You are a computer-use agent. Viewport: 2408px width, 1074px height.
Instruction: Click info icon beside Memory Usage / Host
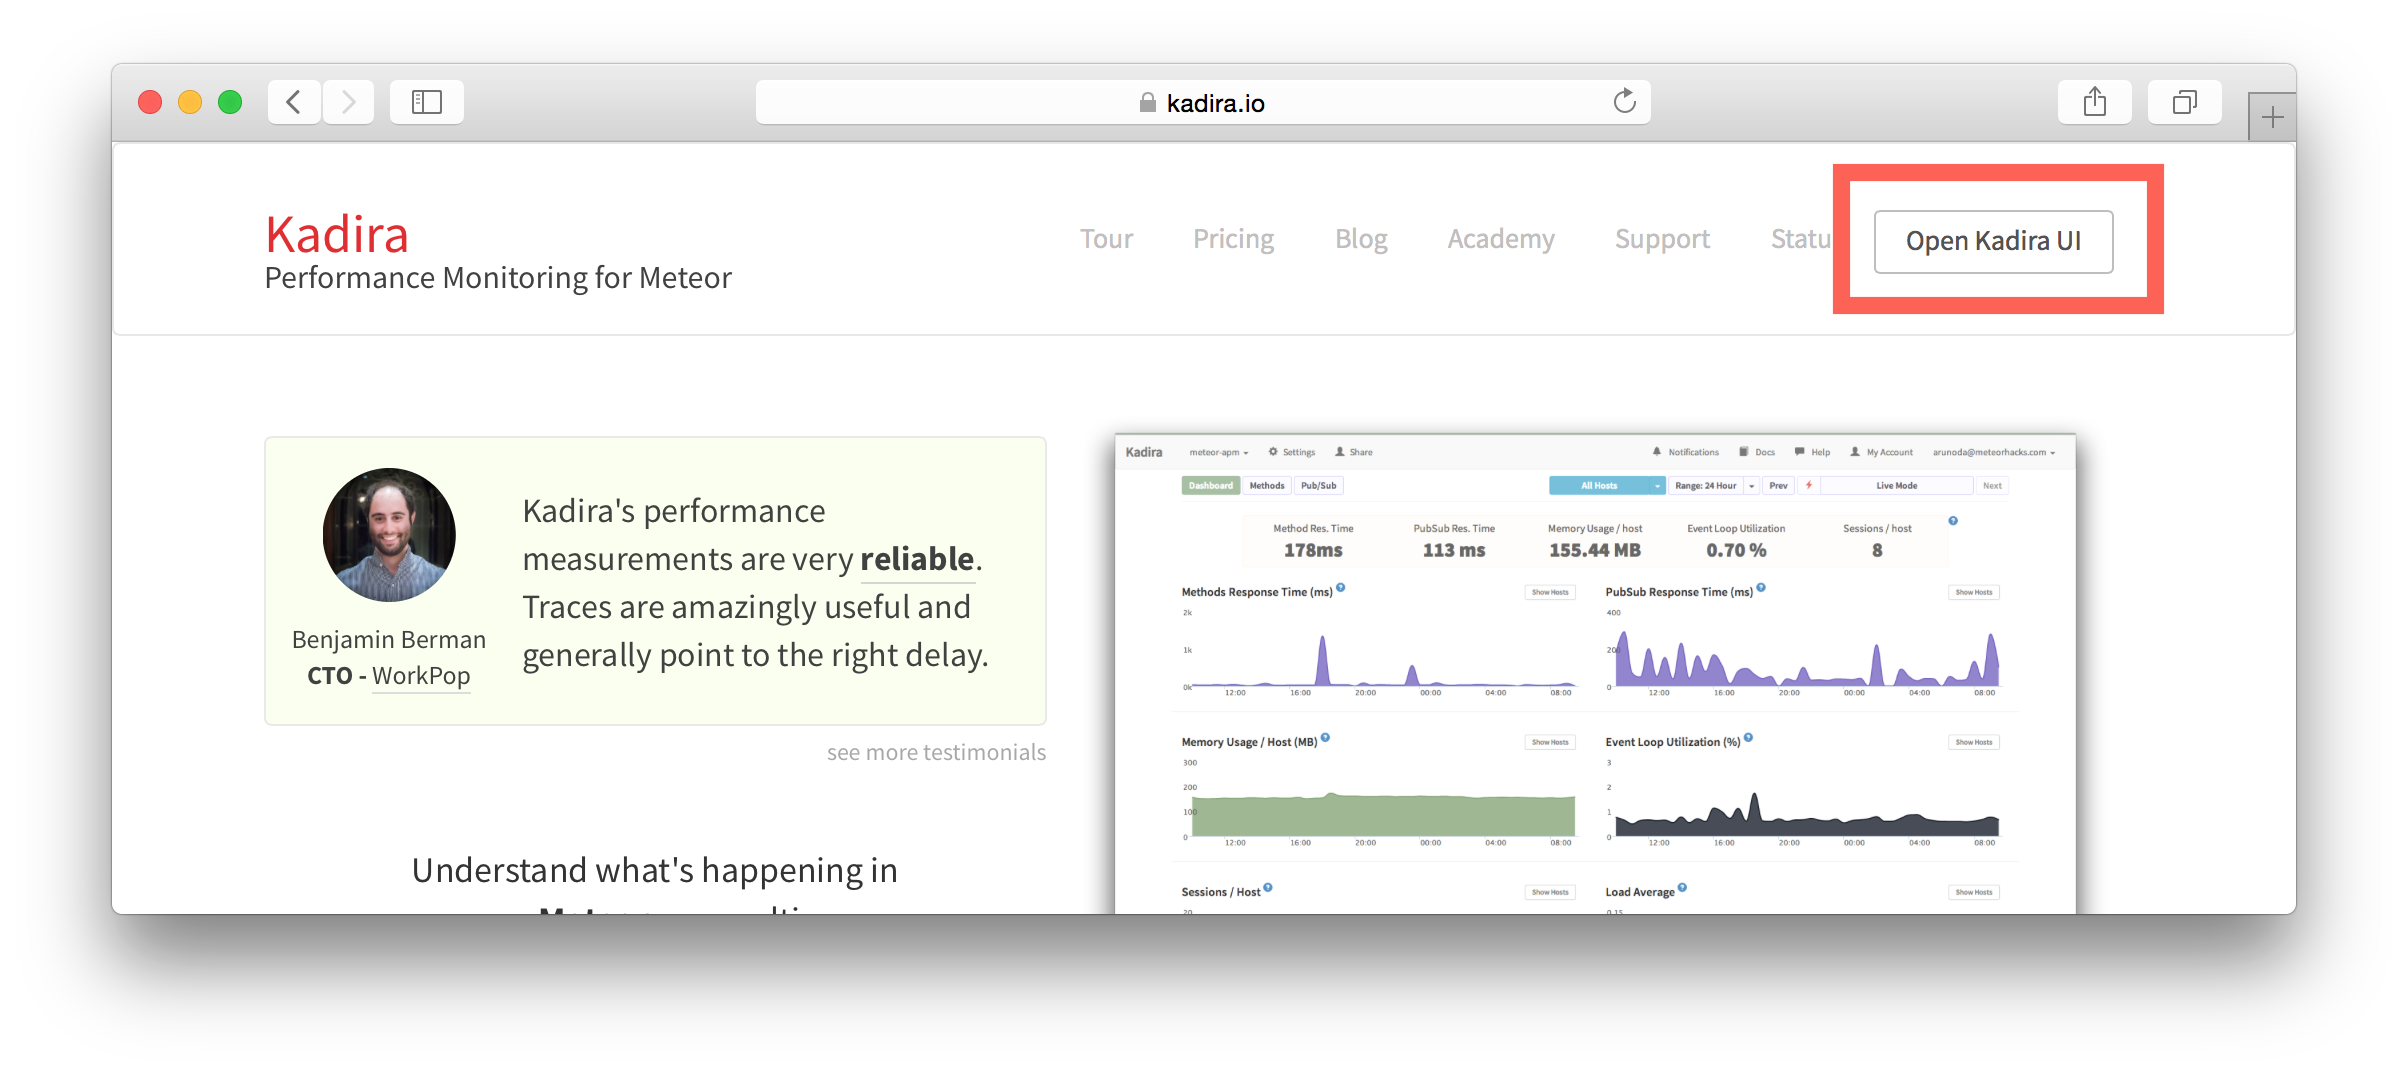[1325, 738]
